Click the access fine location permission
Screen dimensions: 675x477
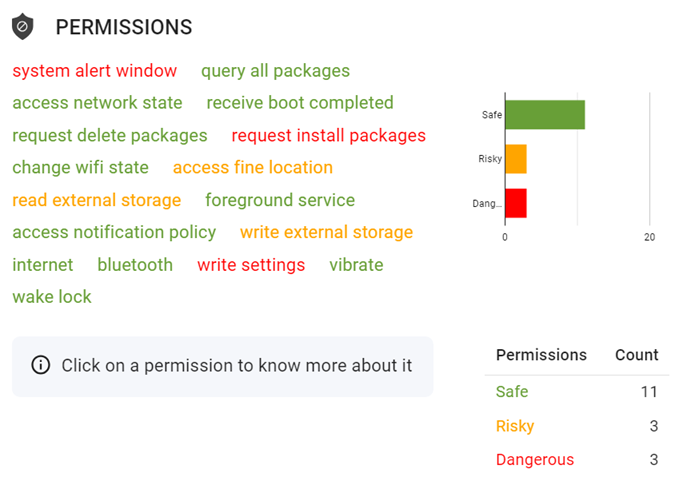(x=253, y=167)
